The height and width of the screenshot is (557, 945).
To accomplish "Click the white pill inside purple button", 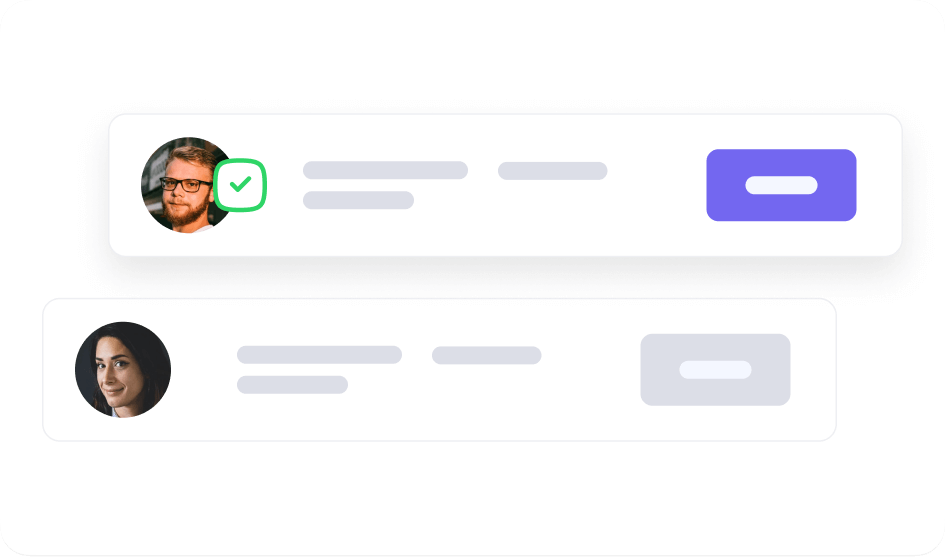I will coord(781,185).
